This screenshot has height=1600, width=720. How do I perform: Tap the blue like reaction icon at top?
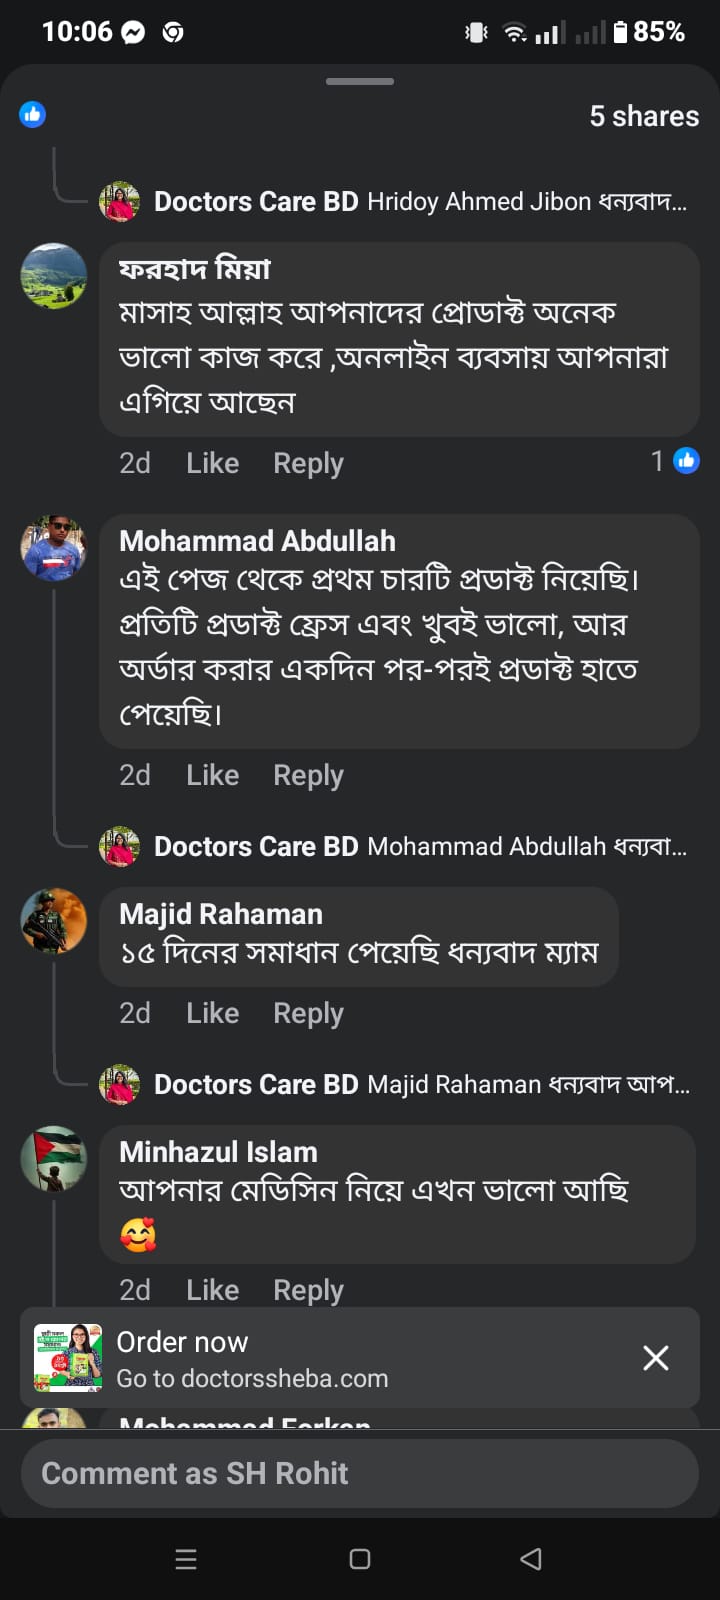point(32,114)
